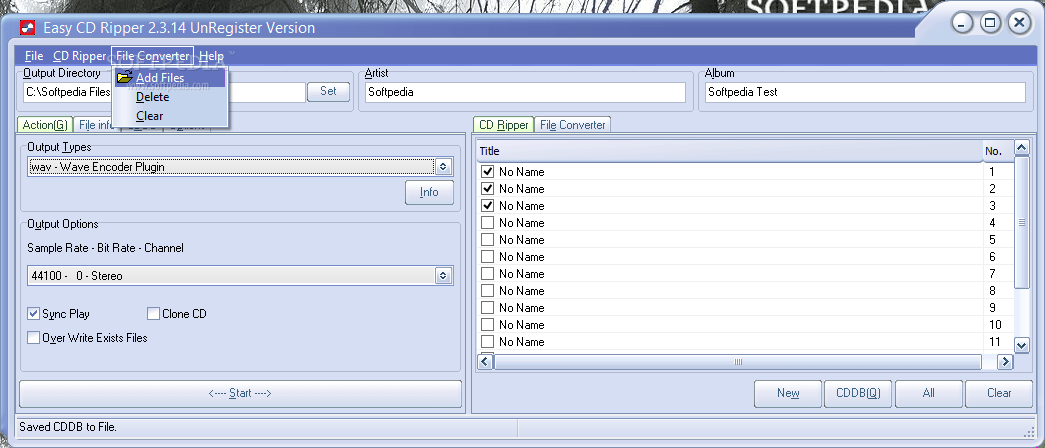
Task: Click the Info button for output type
Action: pyautogui.click(x=429, y=192)
